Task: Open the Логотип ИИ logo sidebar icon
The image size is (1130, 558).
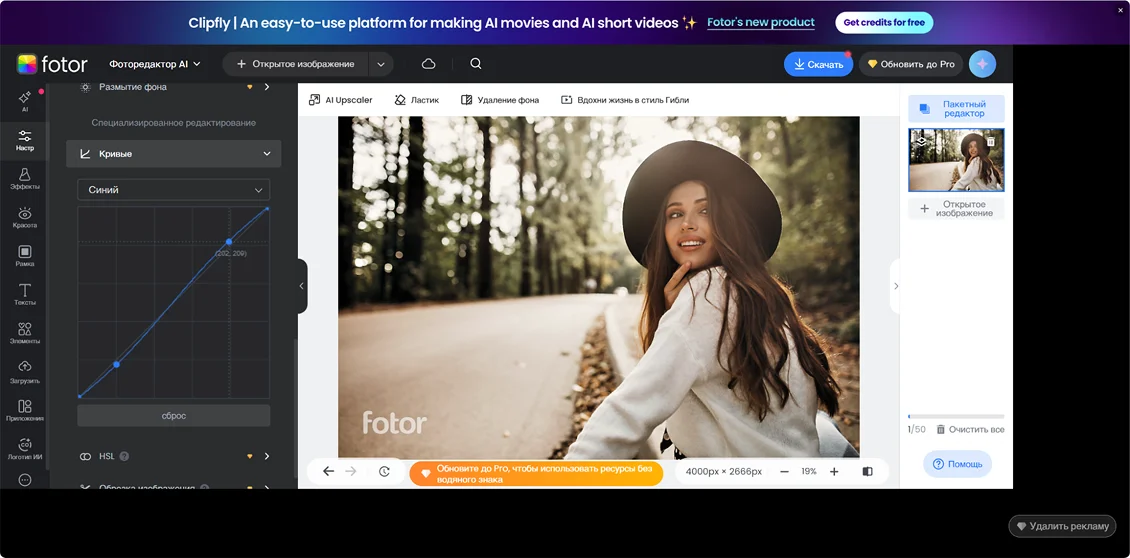Action: coord(25,449)
